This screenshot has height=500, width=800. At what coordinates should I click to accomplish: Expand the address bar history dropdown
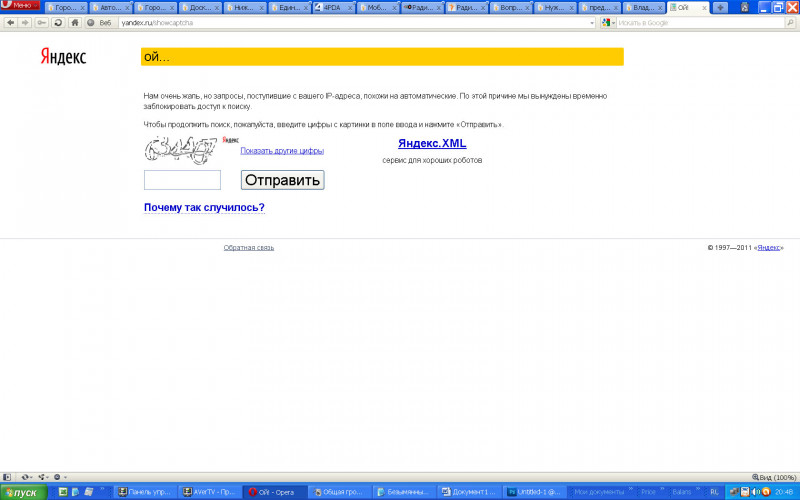pyautogui.click(x=592, y=23)
